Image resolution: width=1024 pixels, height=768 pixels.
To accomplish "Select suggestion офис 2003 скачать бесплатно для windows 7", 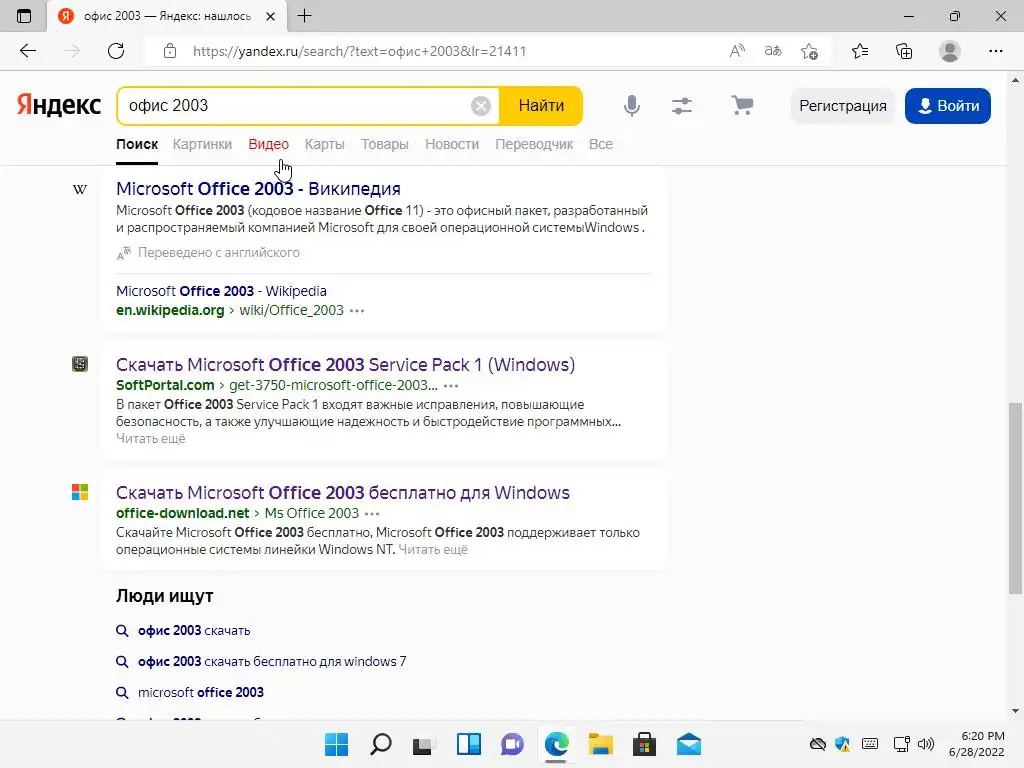I will [272, 662].
